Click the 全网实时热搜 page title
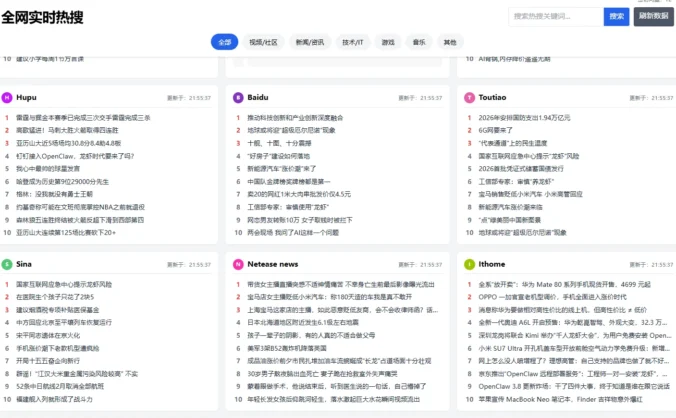This screenshot has height=418, width=676. click(x=42, y=17)
